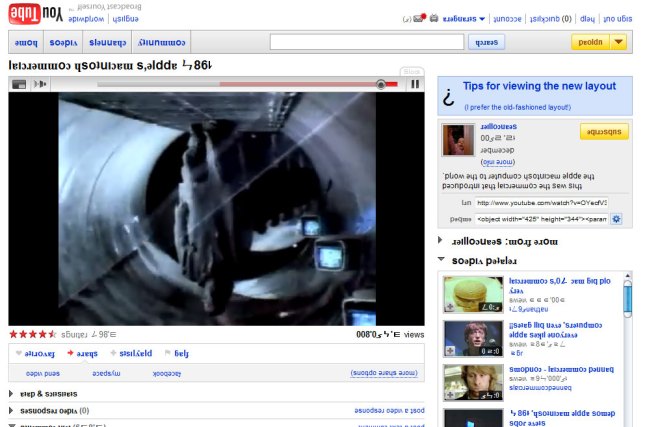Click the 'english' language link

pyautogui.click(x=125, y=19)
